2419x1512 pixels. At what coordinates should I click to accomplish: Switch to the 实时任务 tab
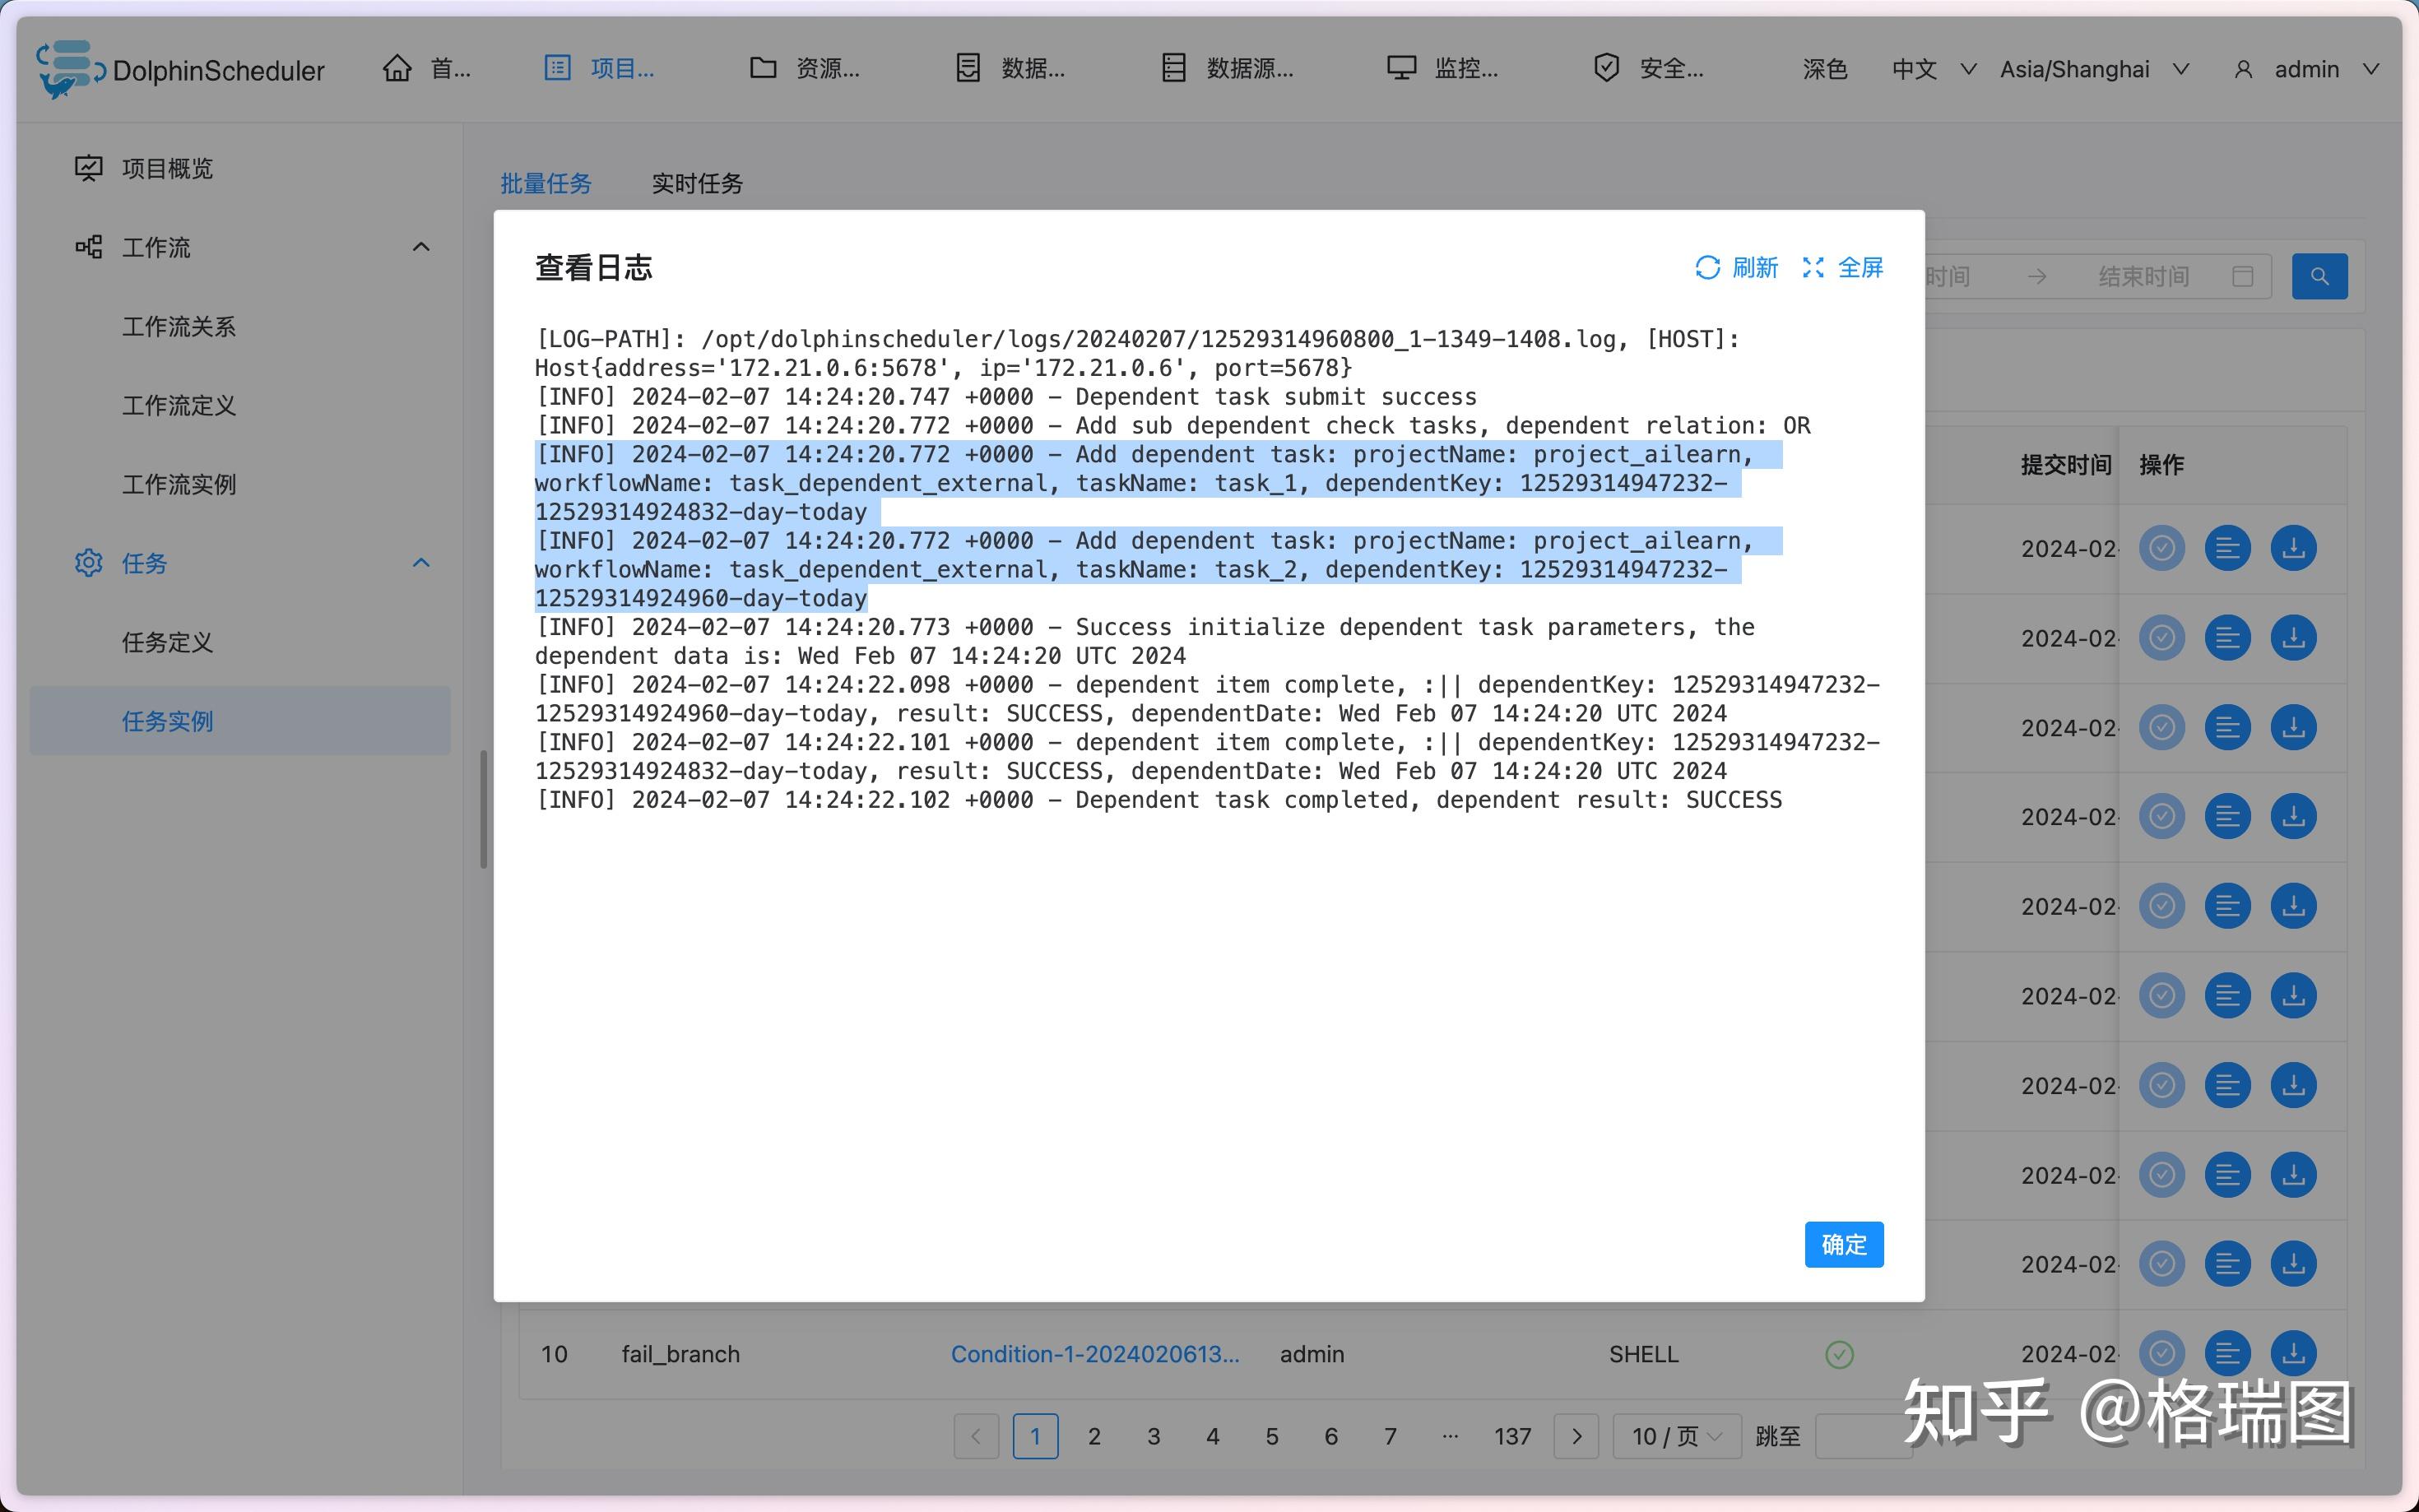(x=696, y=183)
